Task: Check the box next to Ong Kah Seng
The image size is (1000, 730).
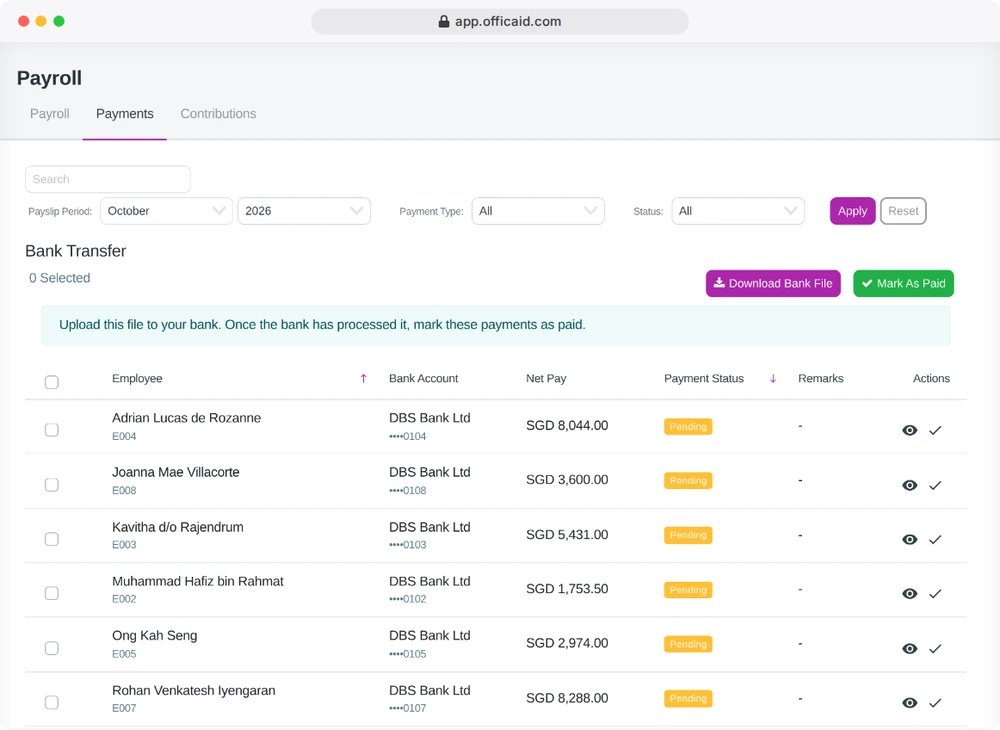Action: (x=52, y=648)
